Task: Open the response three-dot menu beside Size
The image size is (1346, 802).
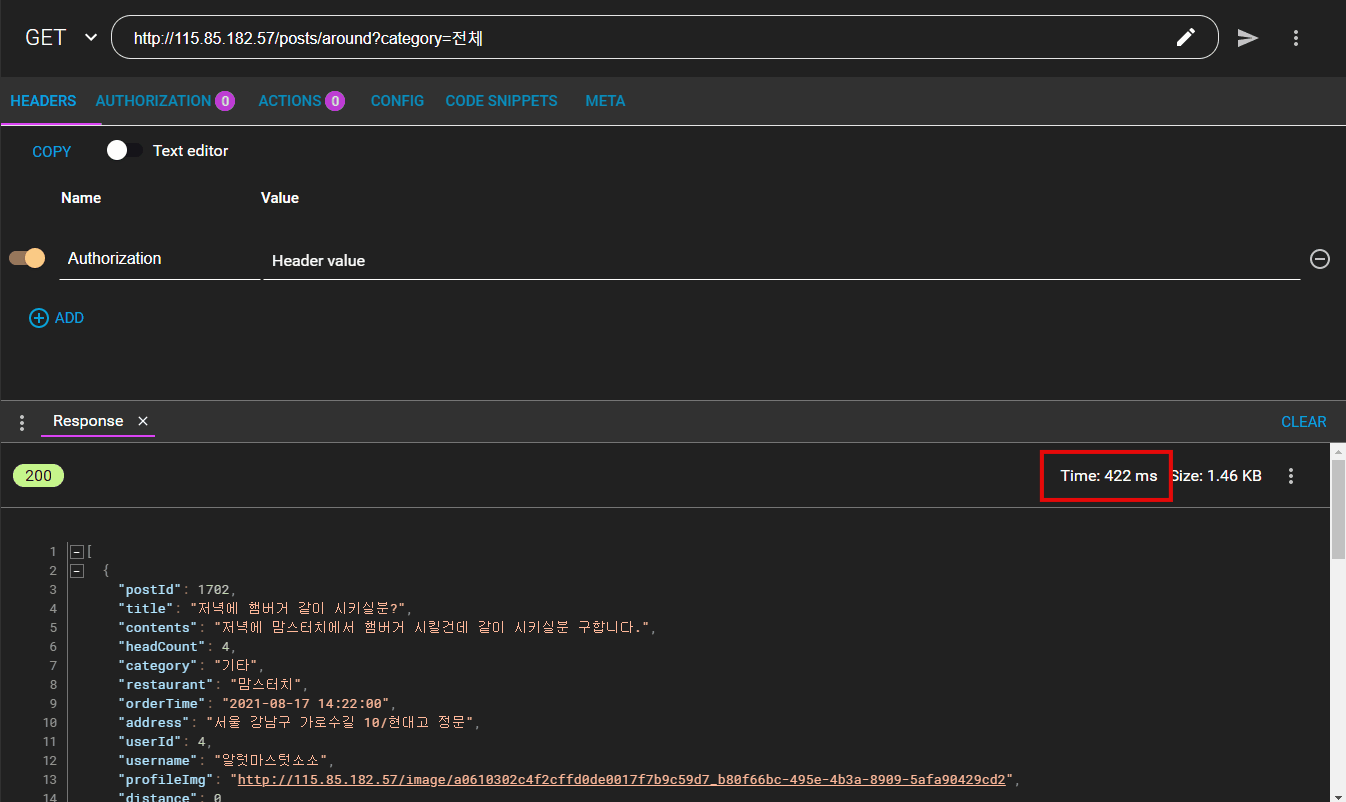Action: tap(1291, 476)
